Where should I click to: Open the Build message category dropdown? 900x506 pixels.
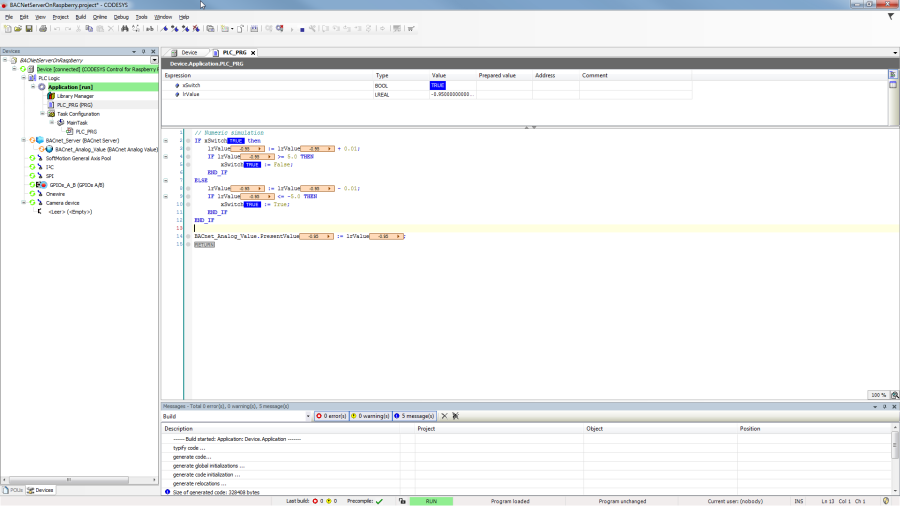(x=307, y=416)
